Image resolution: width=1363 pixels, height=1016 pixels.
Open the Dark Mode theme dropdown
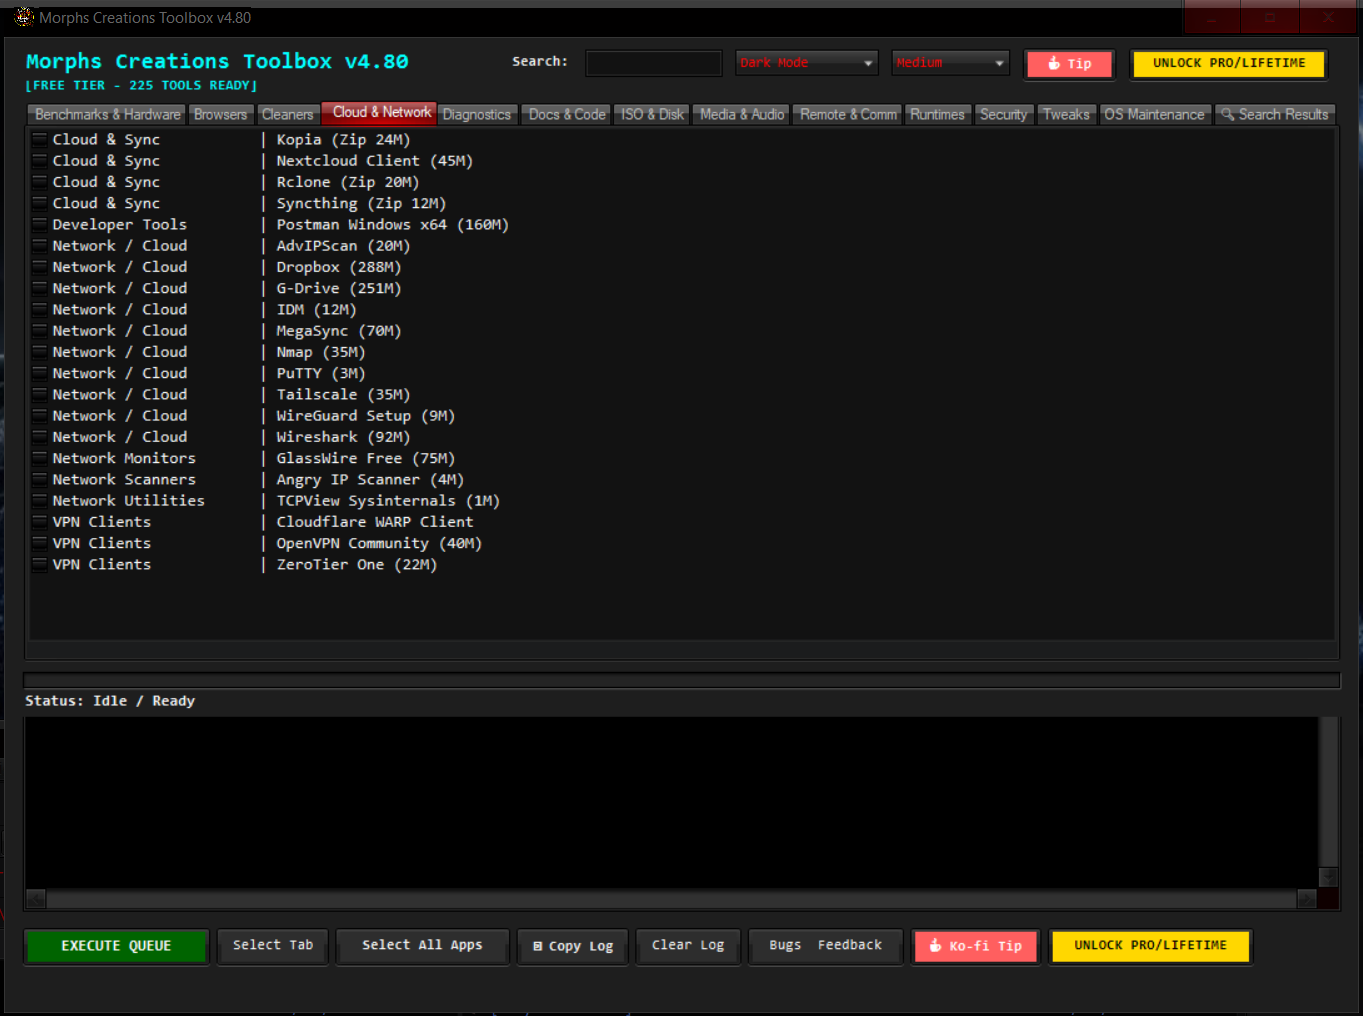point(807,63)
